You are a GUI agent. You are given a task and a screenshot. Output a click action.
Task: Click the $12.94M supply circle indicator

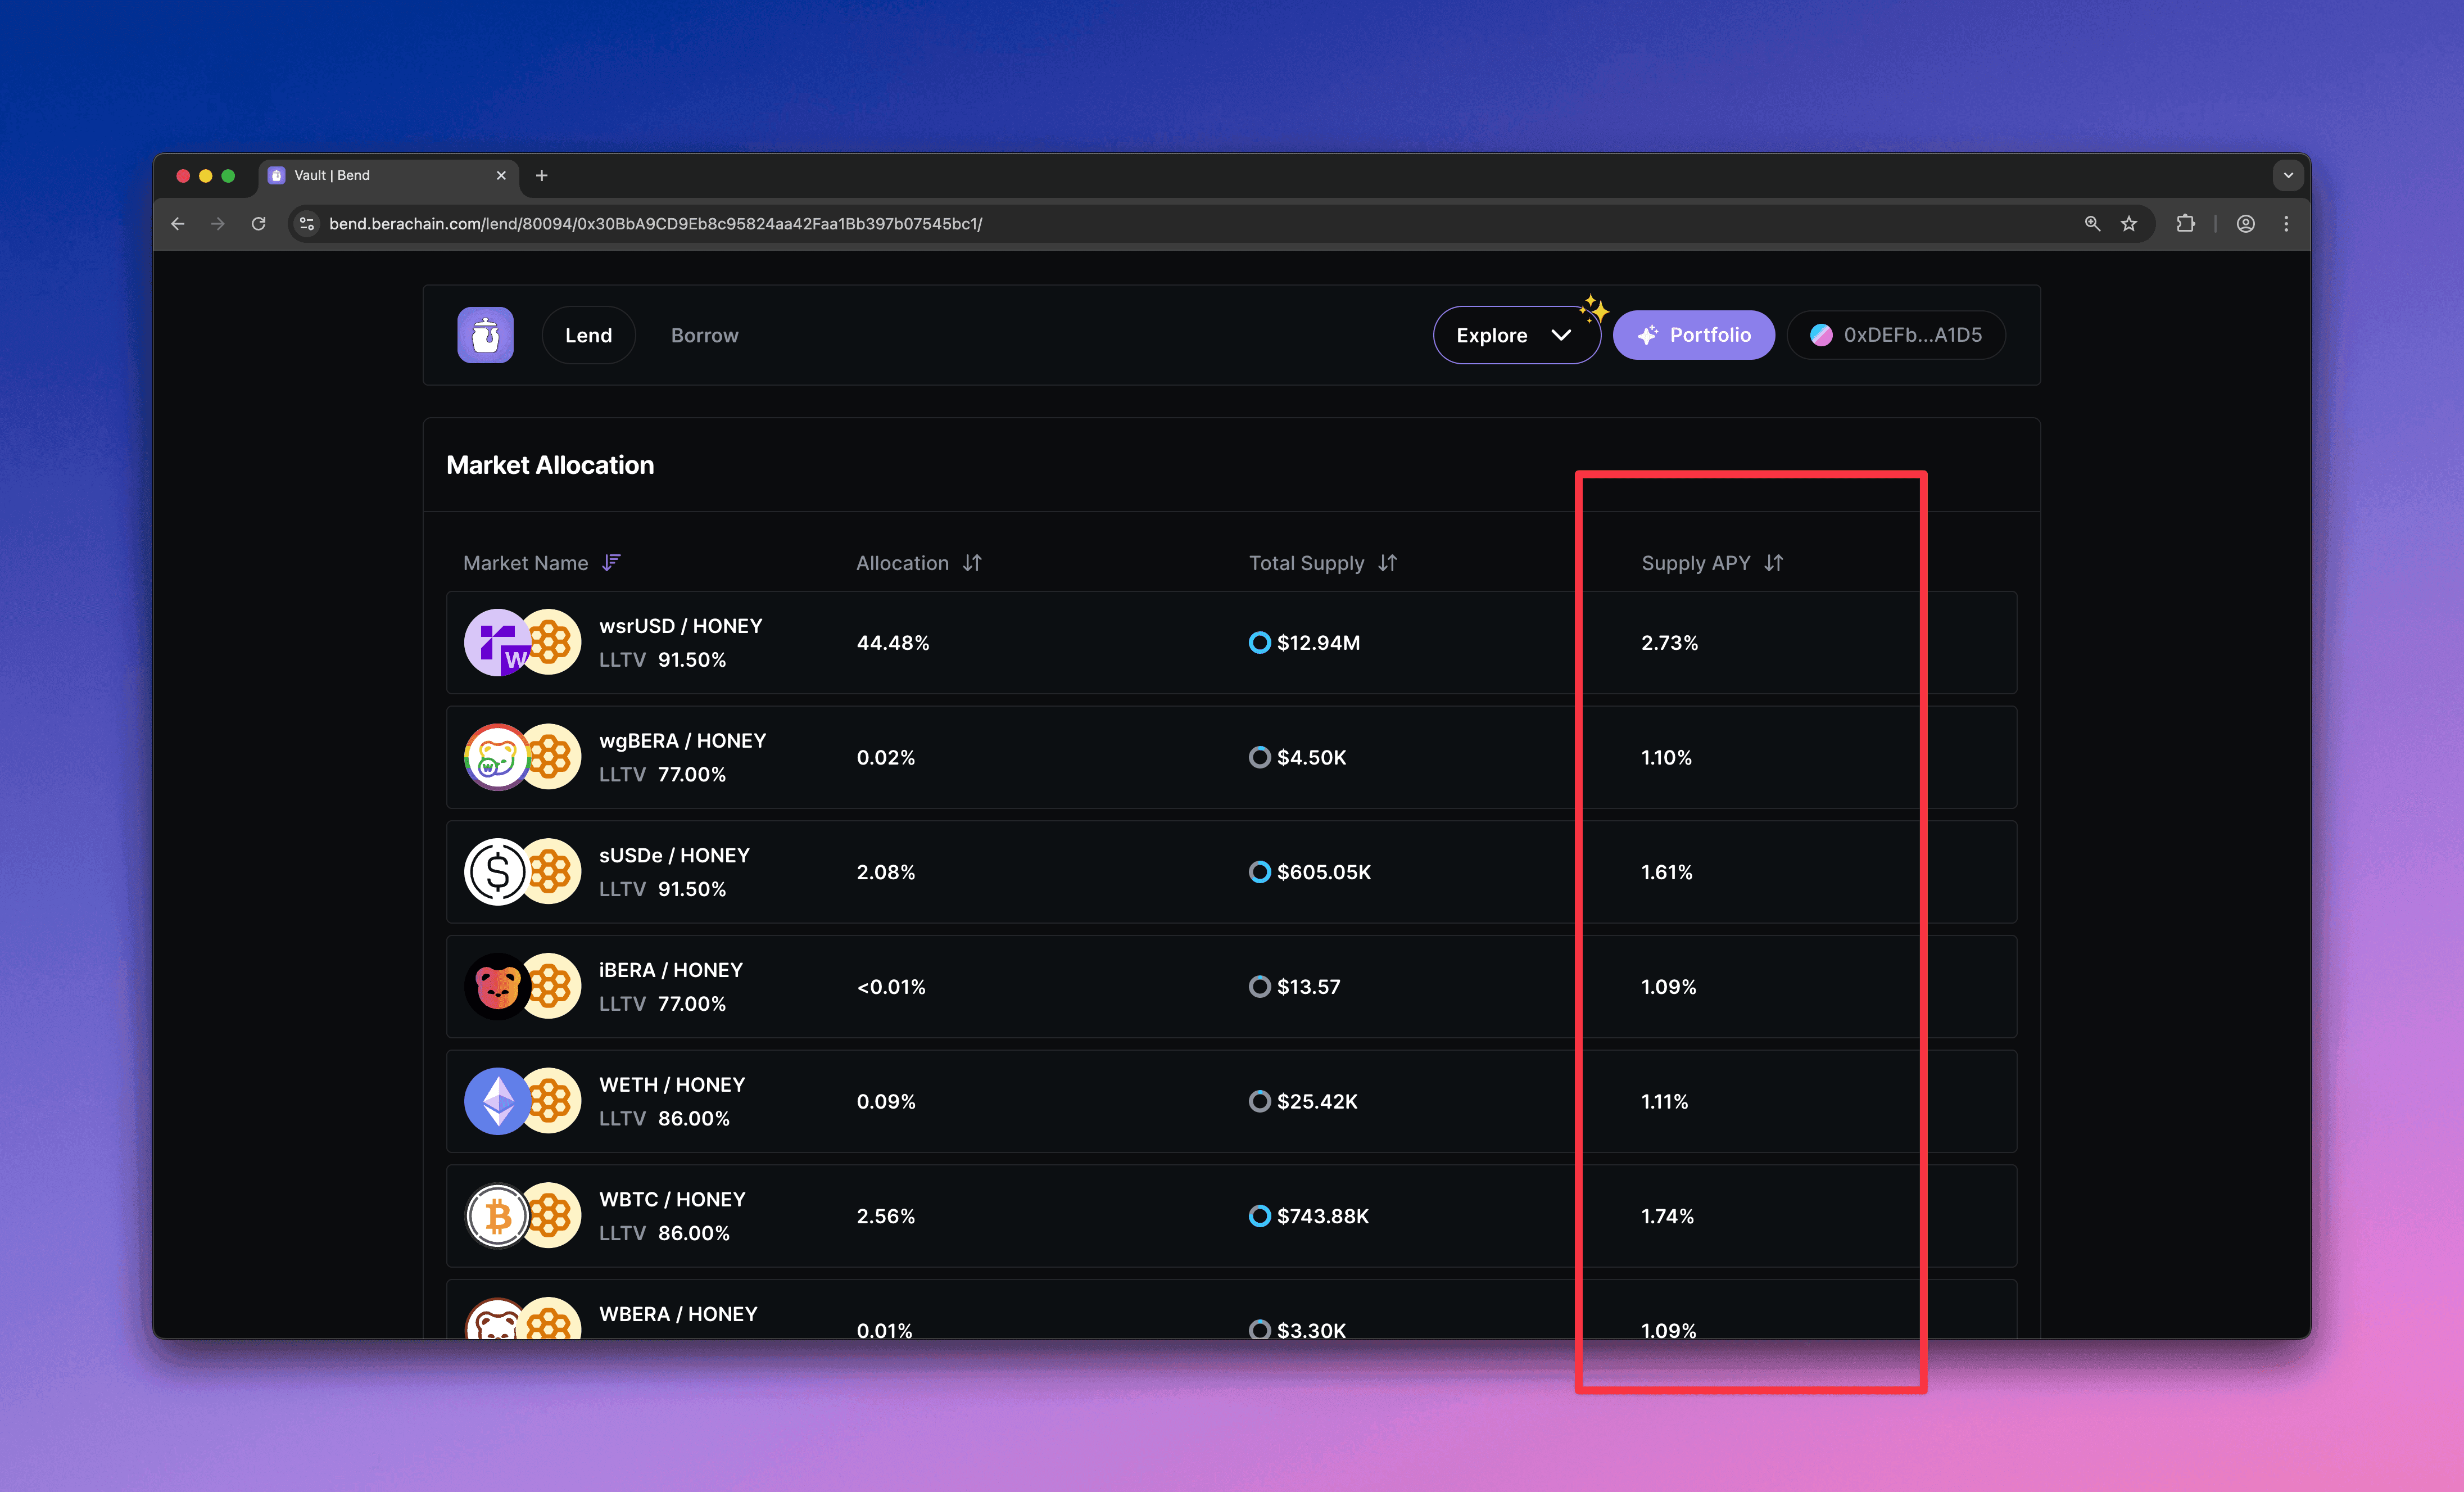pyautogui.click(x=1260, y=642)
